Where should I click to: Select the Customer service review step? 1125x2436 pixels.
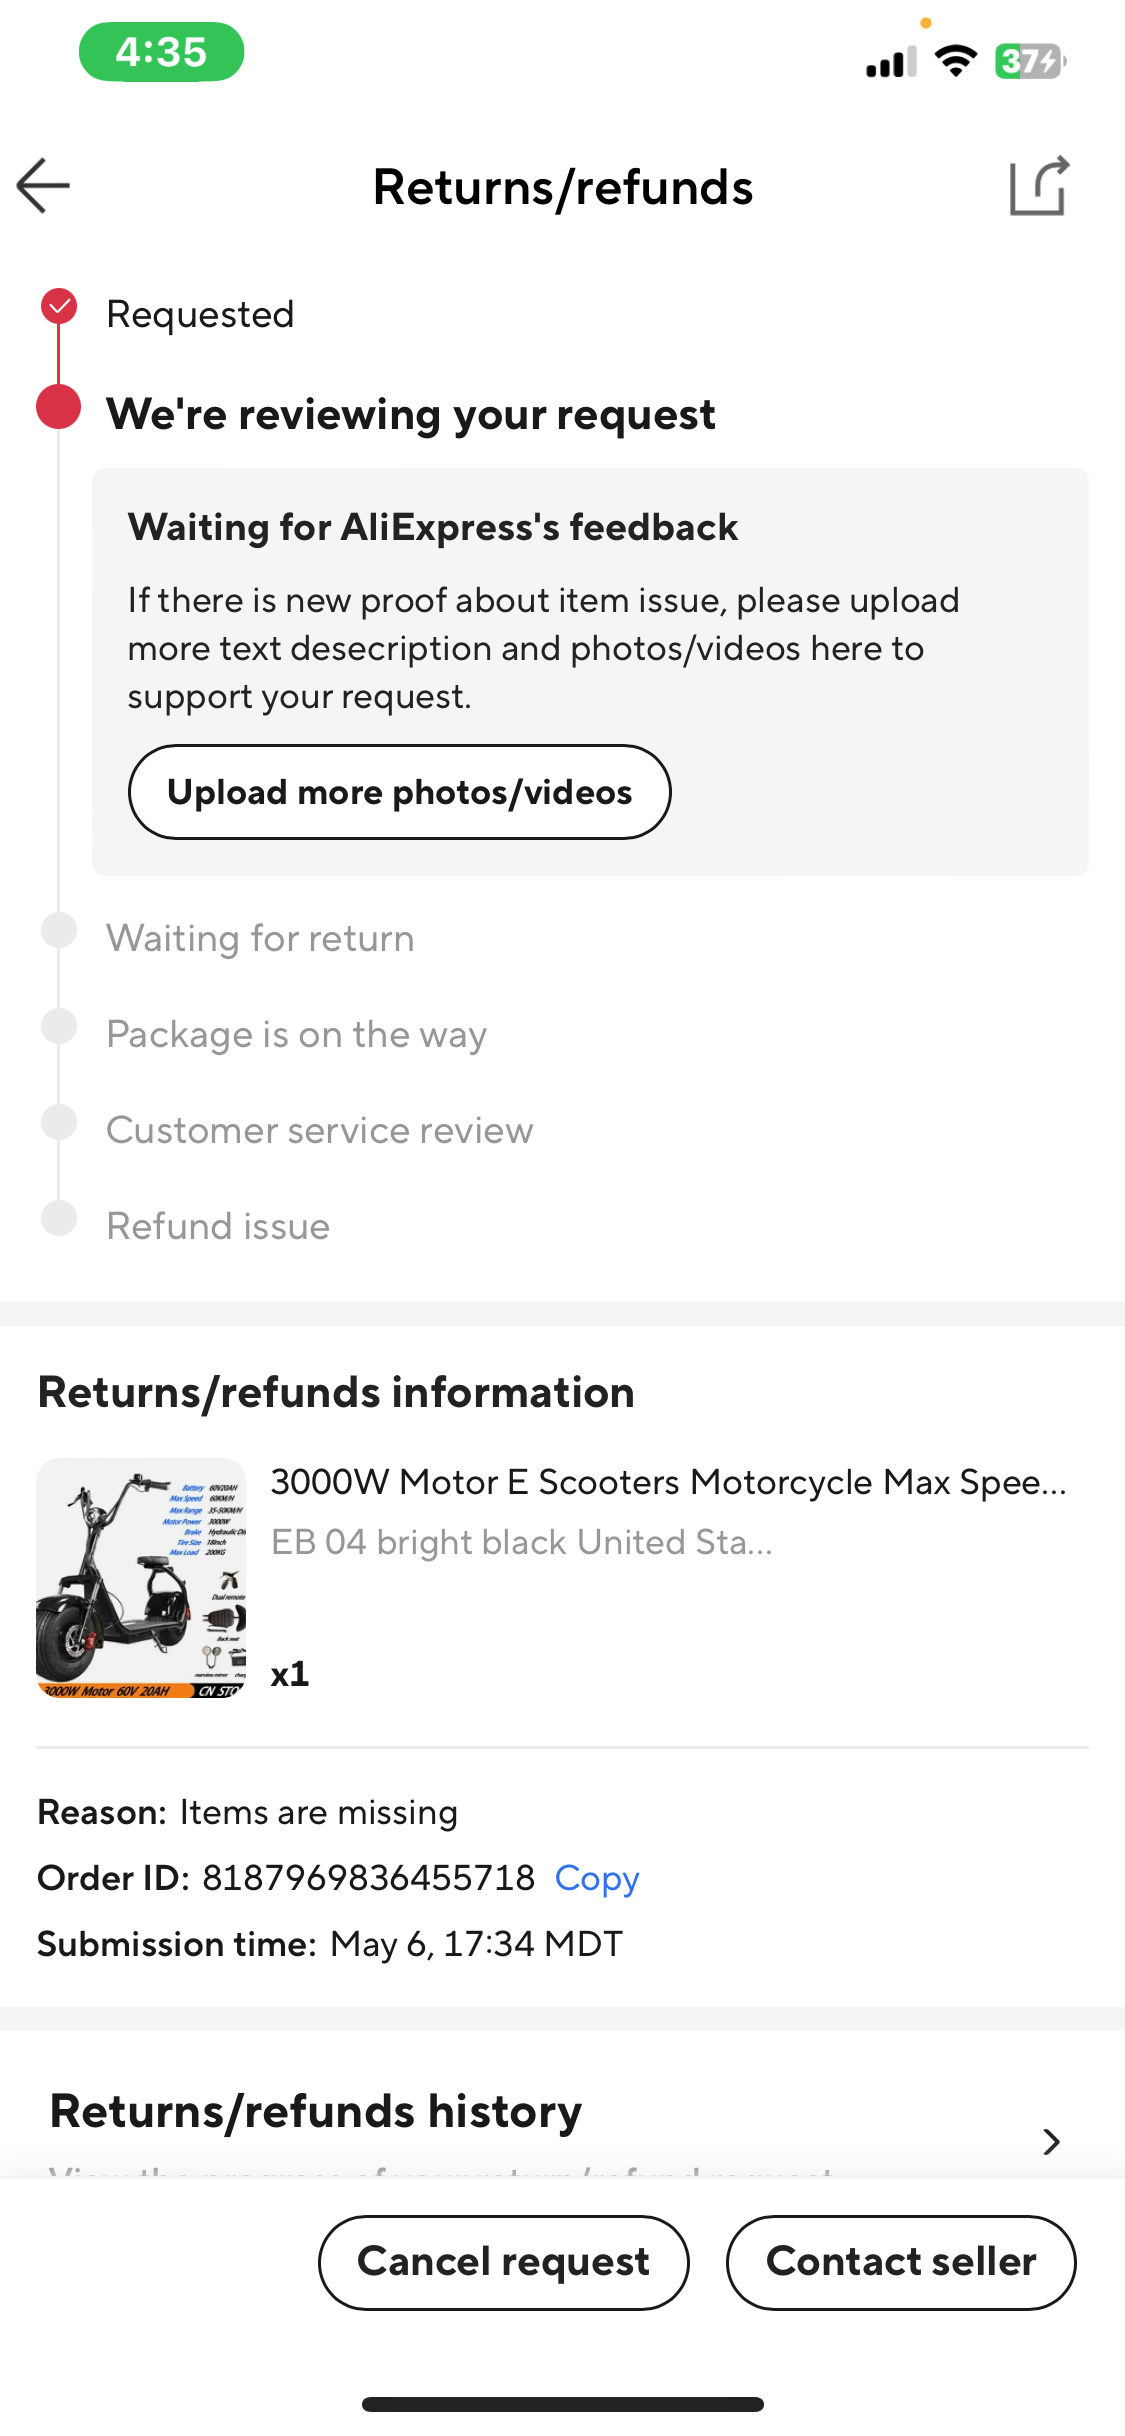click(320, 1129)
